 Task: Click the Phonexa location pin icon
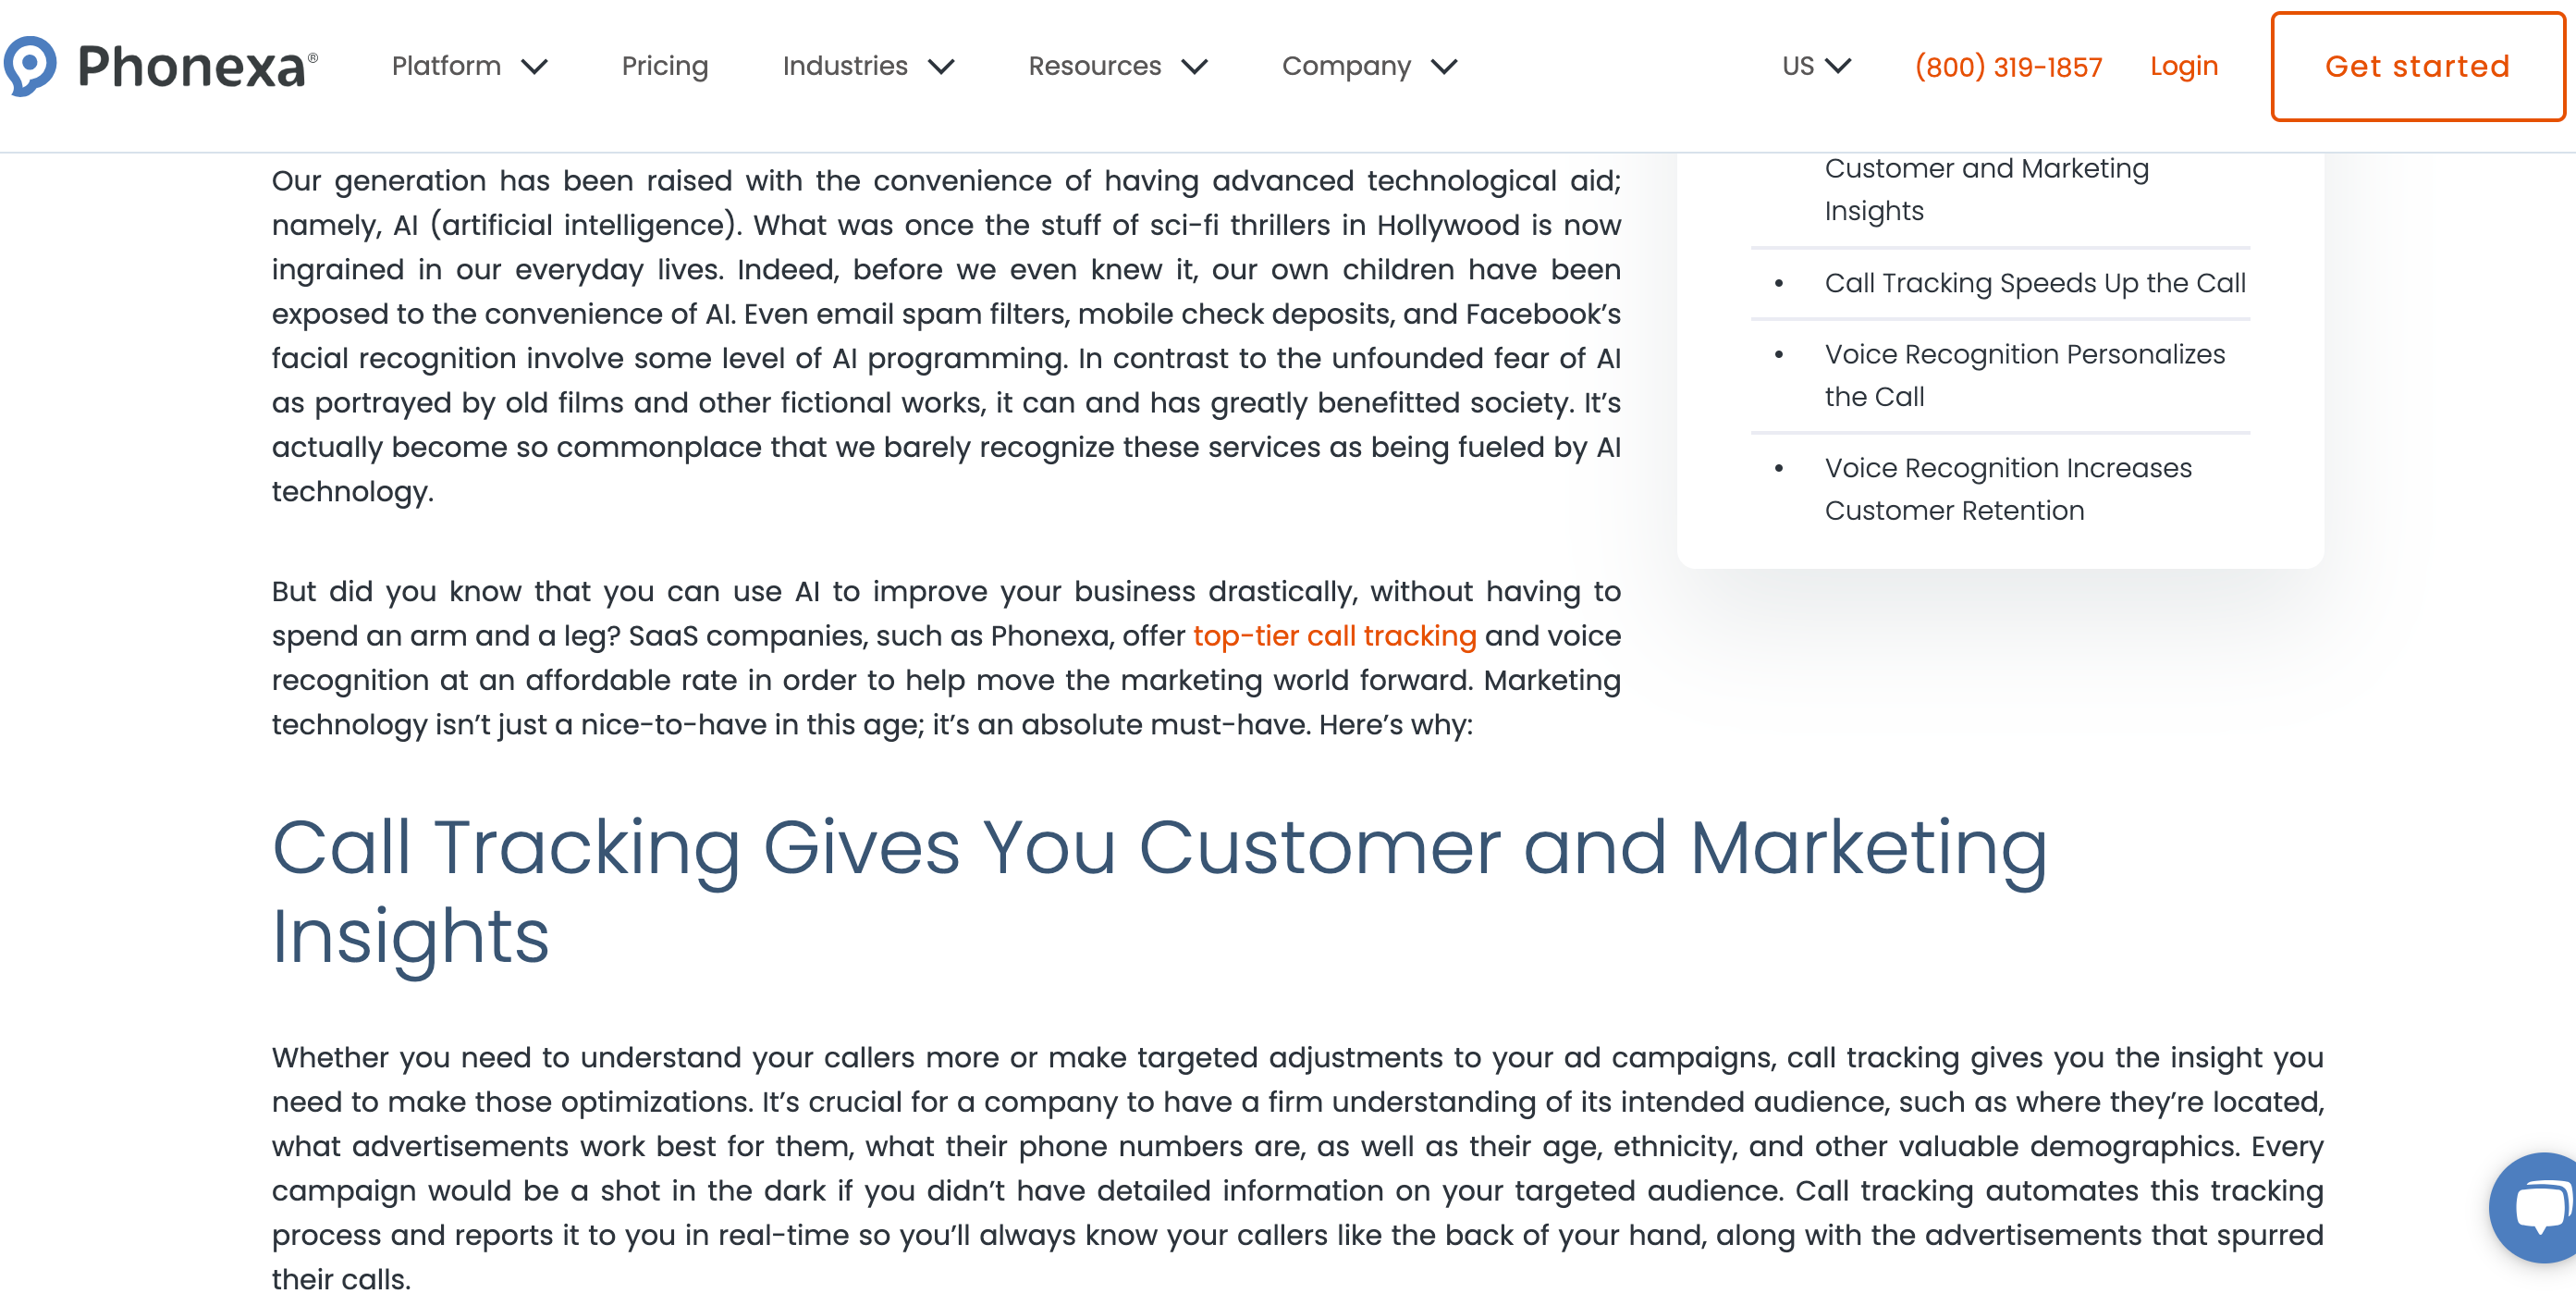[29, 65]
